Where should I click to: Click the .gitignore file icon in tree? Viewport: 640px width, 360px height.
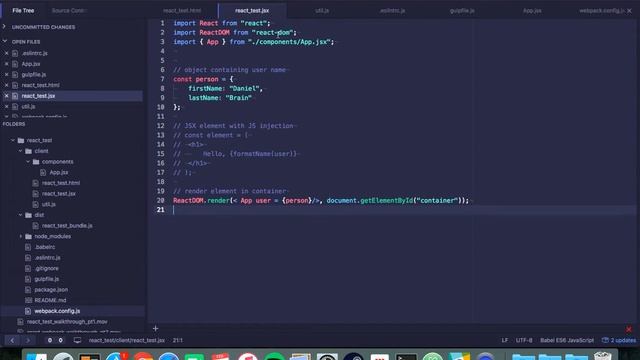point(28,268)
